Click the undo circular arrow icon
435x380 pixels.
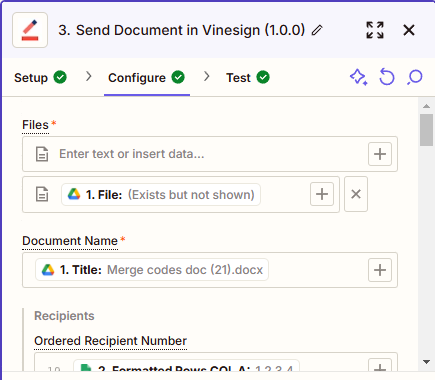click(387, 77)
